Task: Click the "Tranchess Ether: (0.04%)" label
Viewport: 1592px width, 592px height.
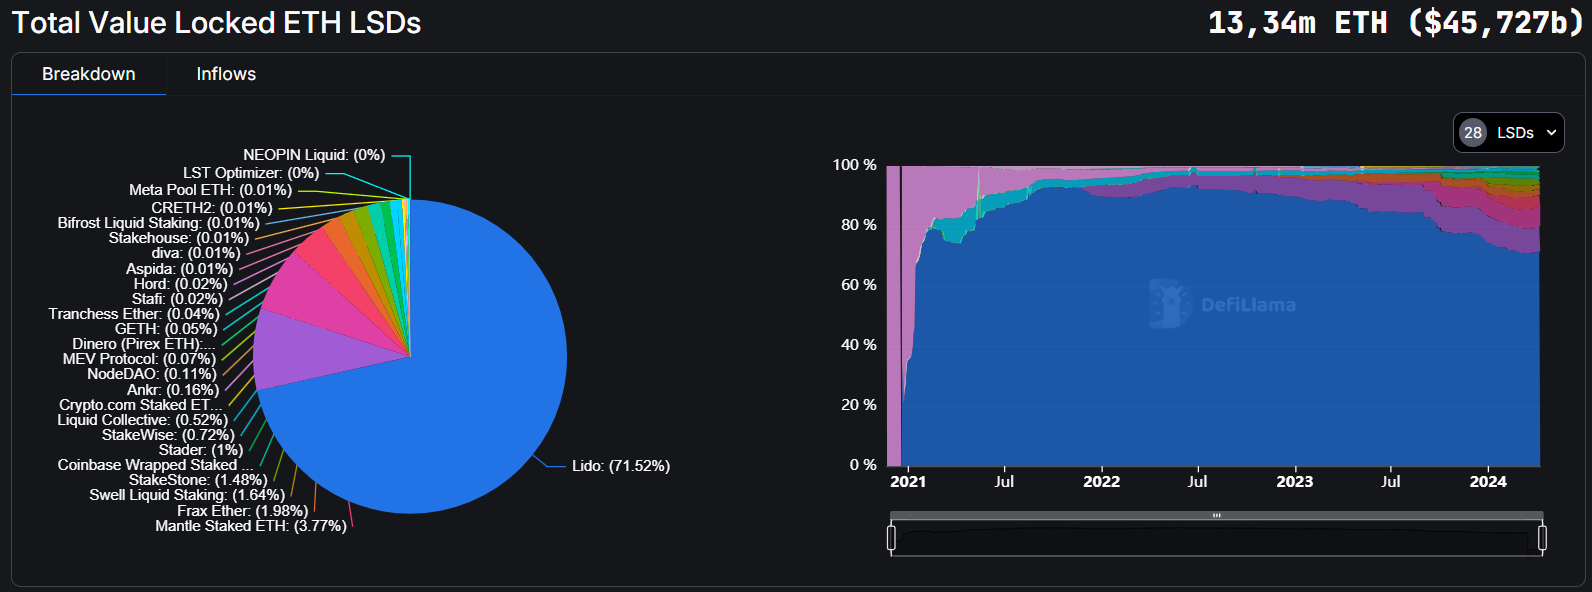Action: (134, 314)
